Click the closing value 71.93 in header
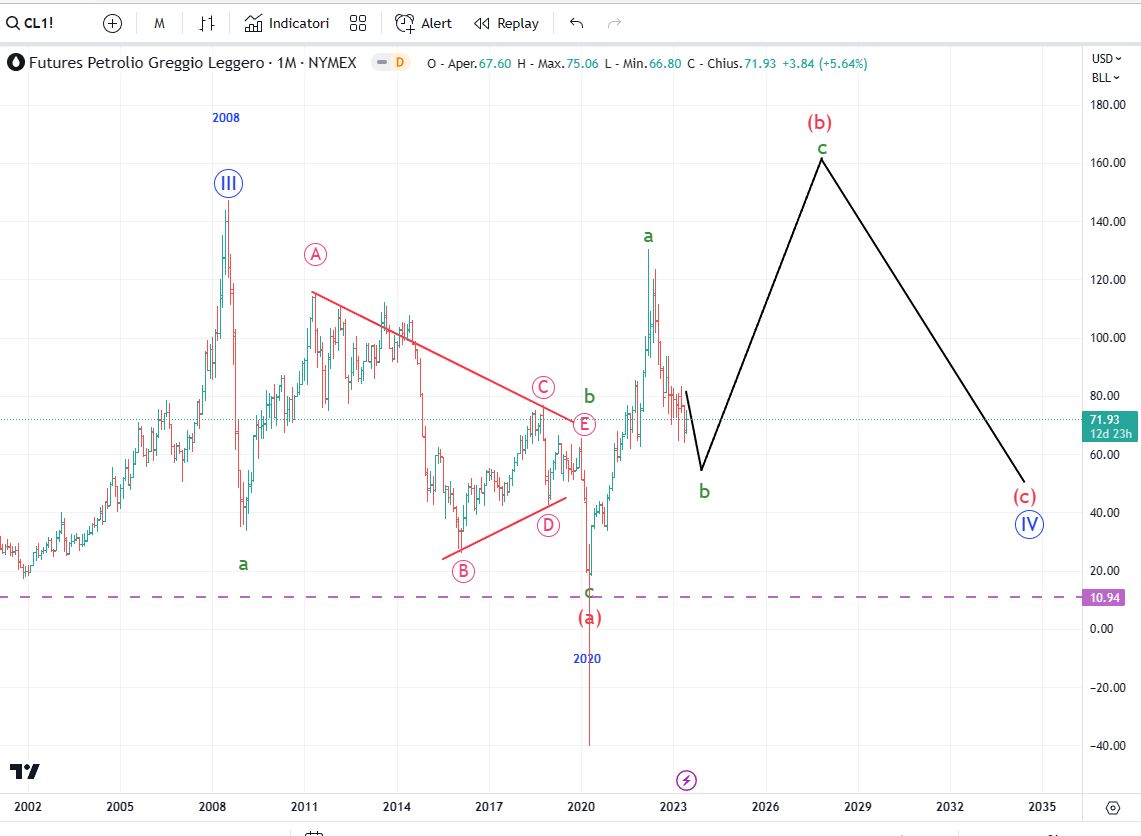The image size is (1141, 836). click(760, 63)
